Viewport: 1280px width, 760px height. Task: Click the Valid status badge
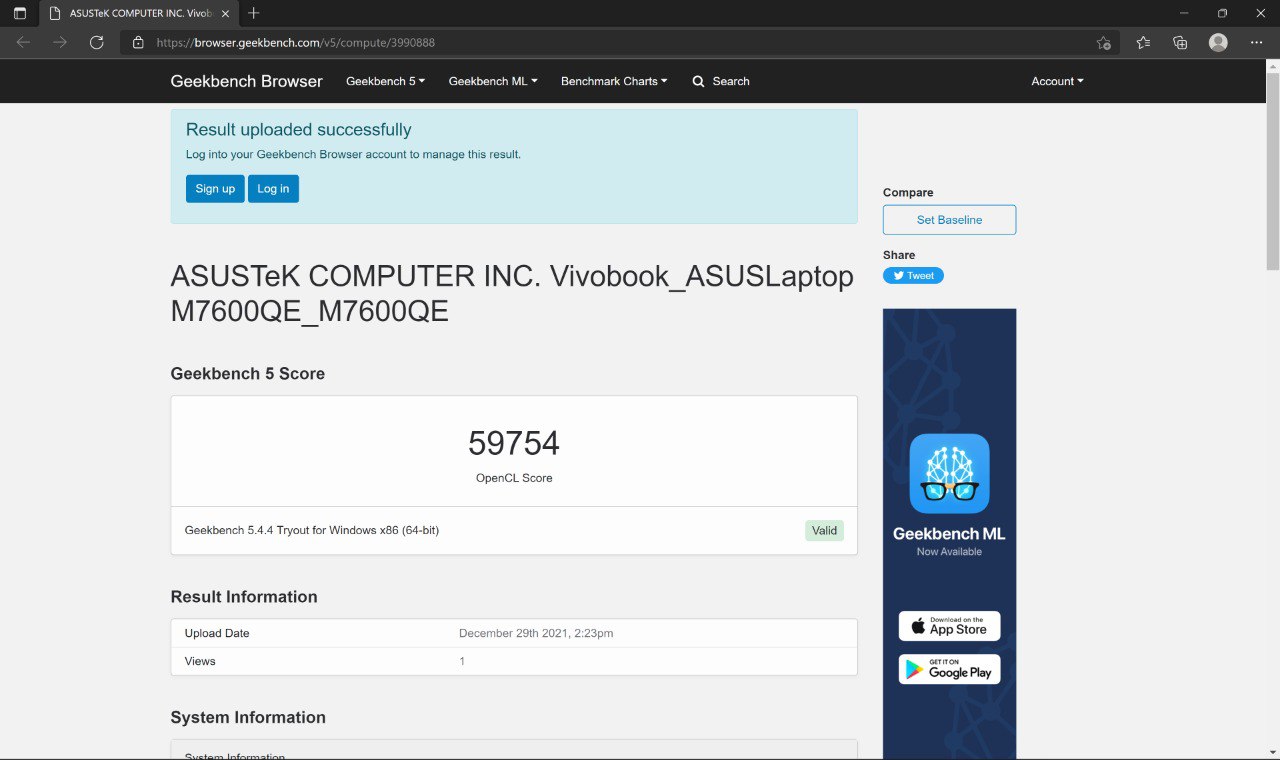[824, 530]
